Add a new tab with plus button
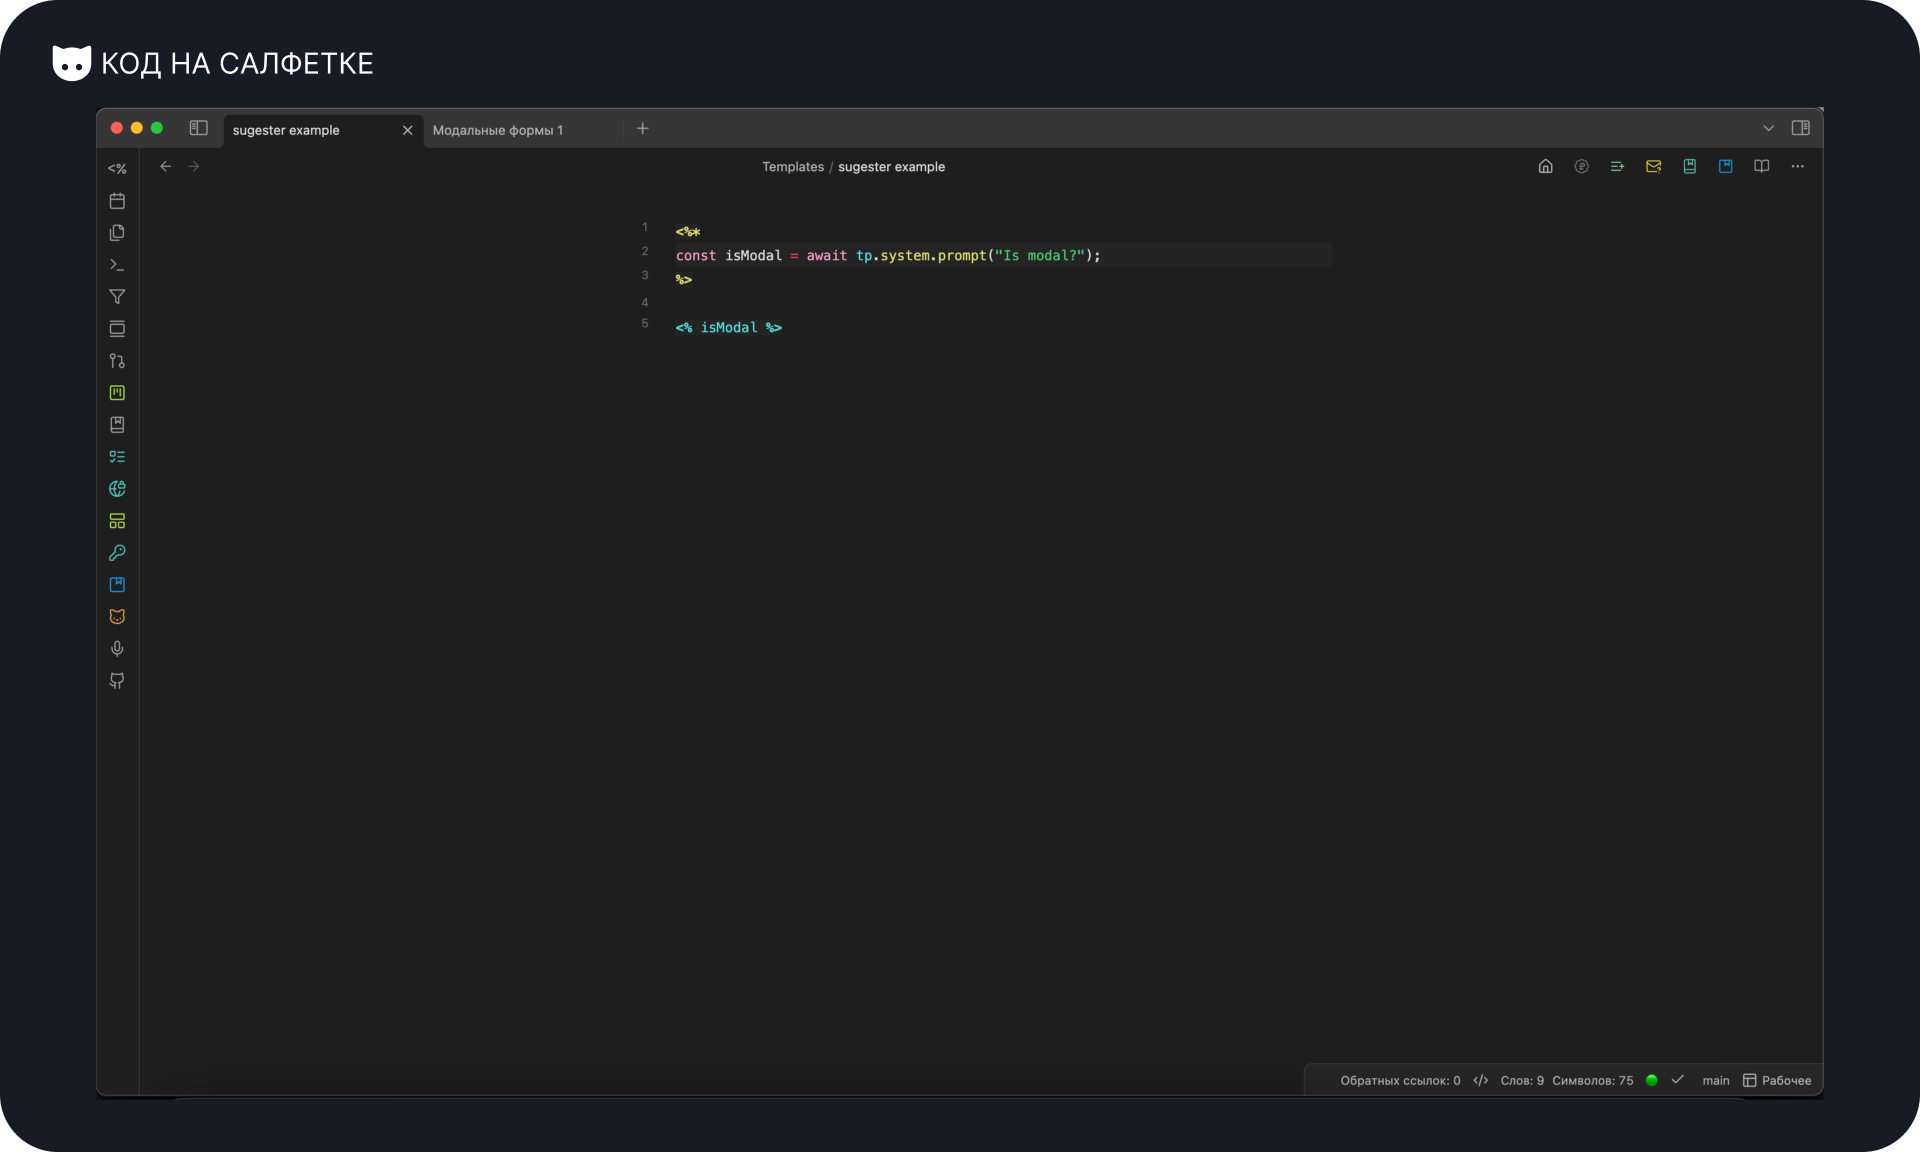Screen dimensions: 1920x1152 tap(643, 128)
